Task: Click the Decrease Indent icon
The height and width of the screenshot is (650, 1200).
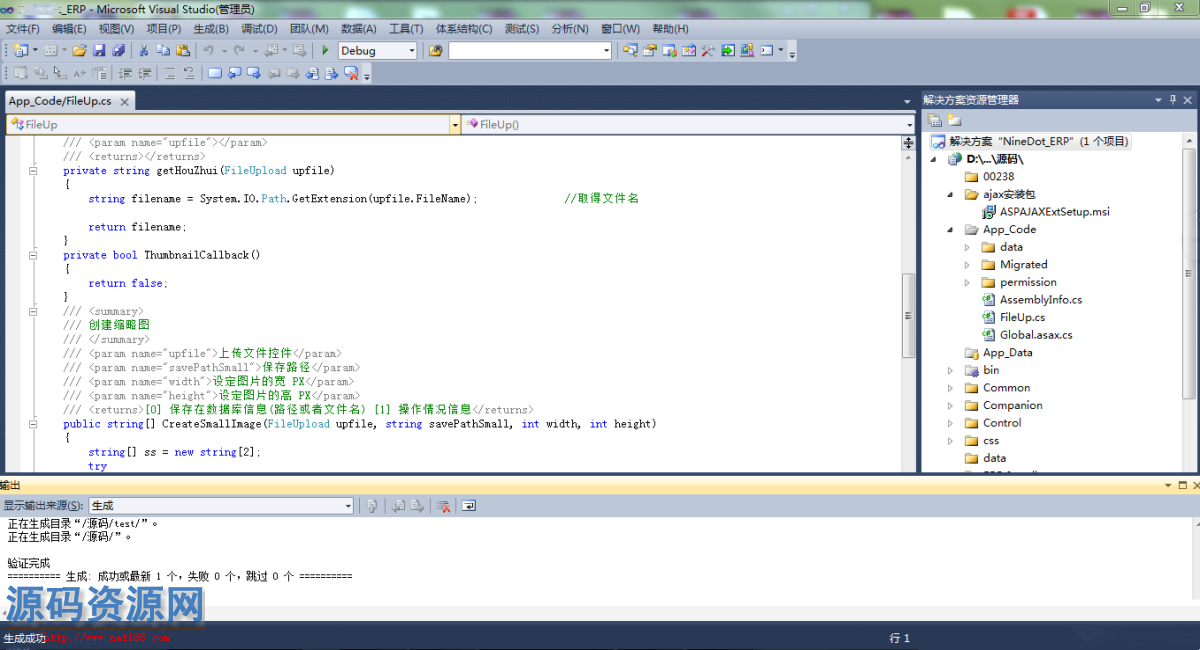Action: click(125, 73)
